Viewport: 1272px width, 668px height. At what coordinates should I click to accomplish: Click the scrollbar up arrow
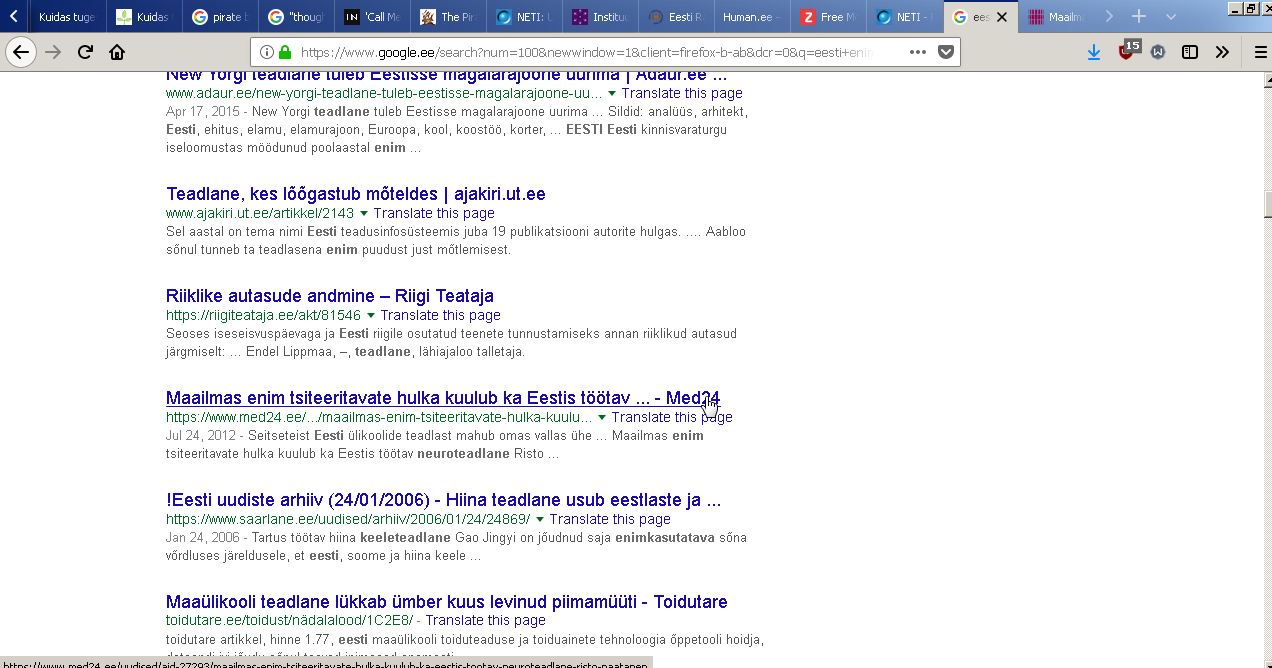(x=1267, y=80)
